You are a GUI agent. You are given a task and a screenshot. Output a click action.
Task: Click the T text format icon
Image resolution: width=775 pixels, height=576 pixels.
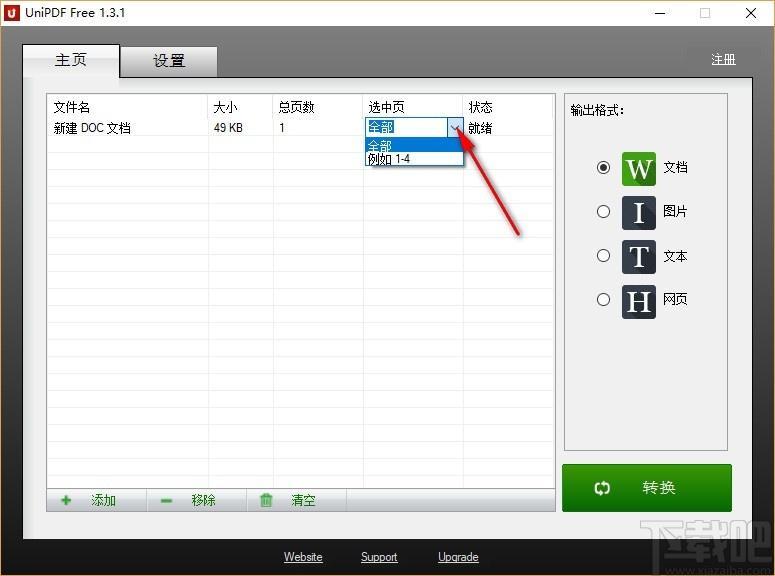639,257
